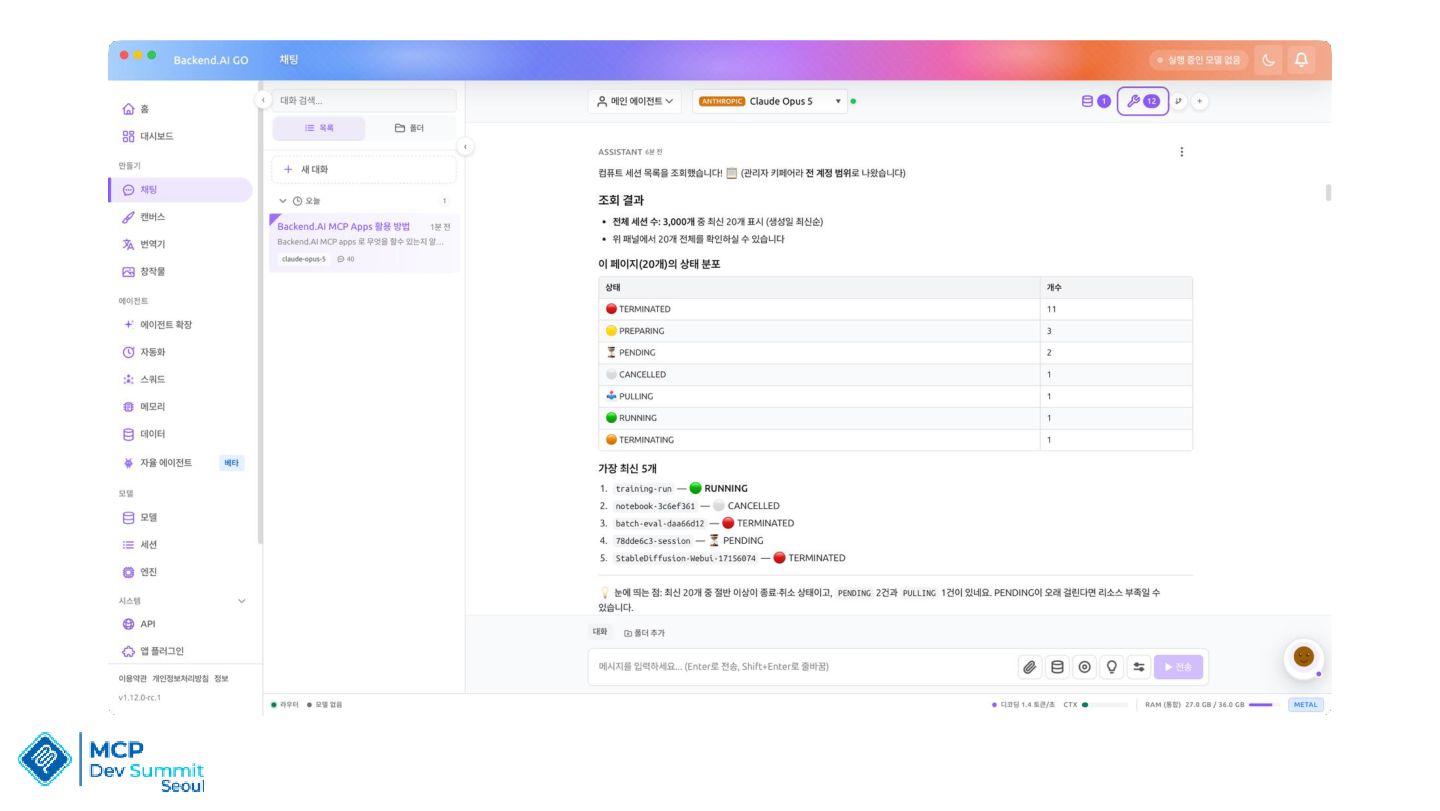Click the database icon in the message bar
The width and height of the screenshot is (1440, 811).
click(1057, 667)
